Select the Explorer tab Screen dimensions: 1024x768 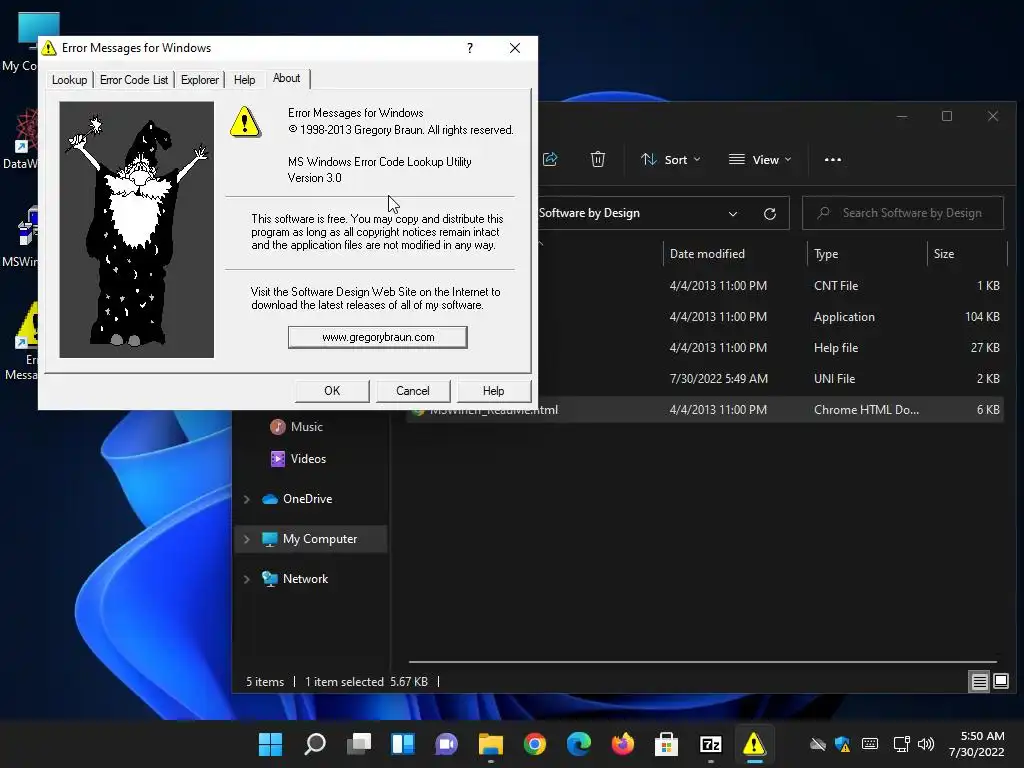pyautogui.click(x=199, y=80)
